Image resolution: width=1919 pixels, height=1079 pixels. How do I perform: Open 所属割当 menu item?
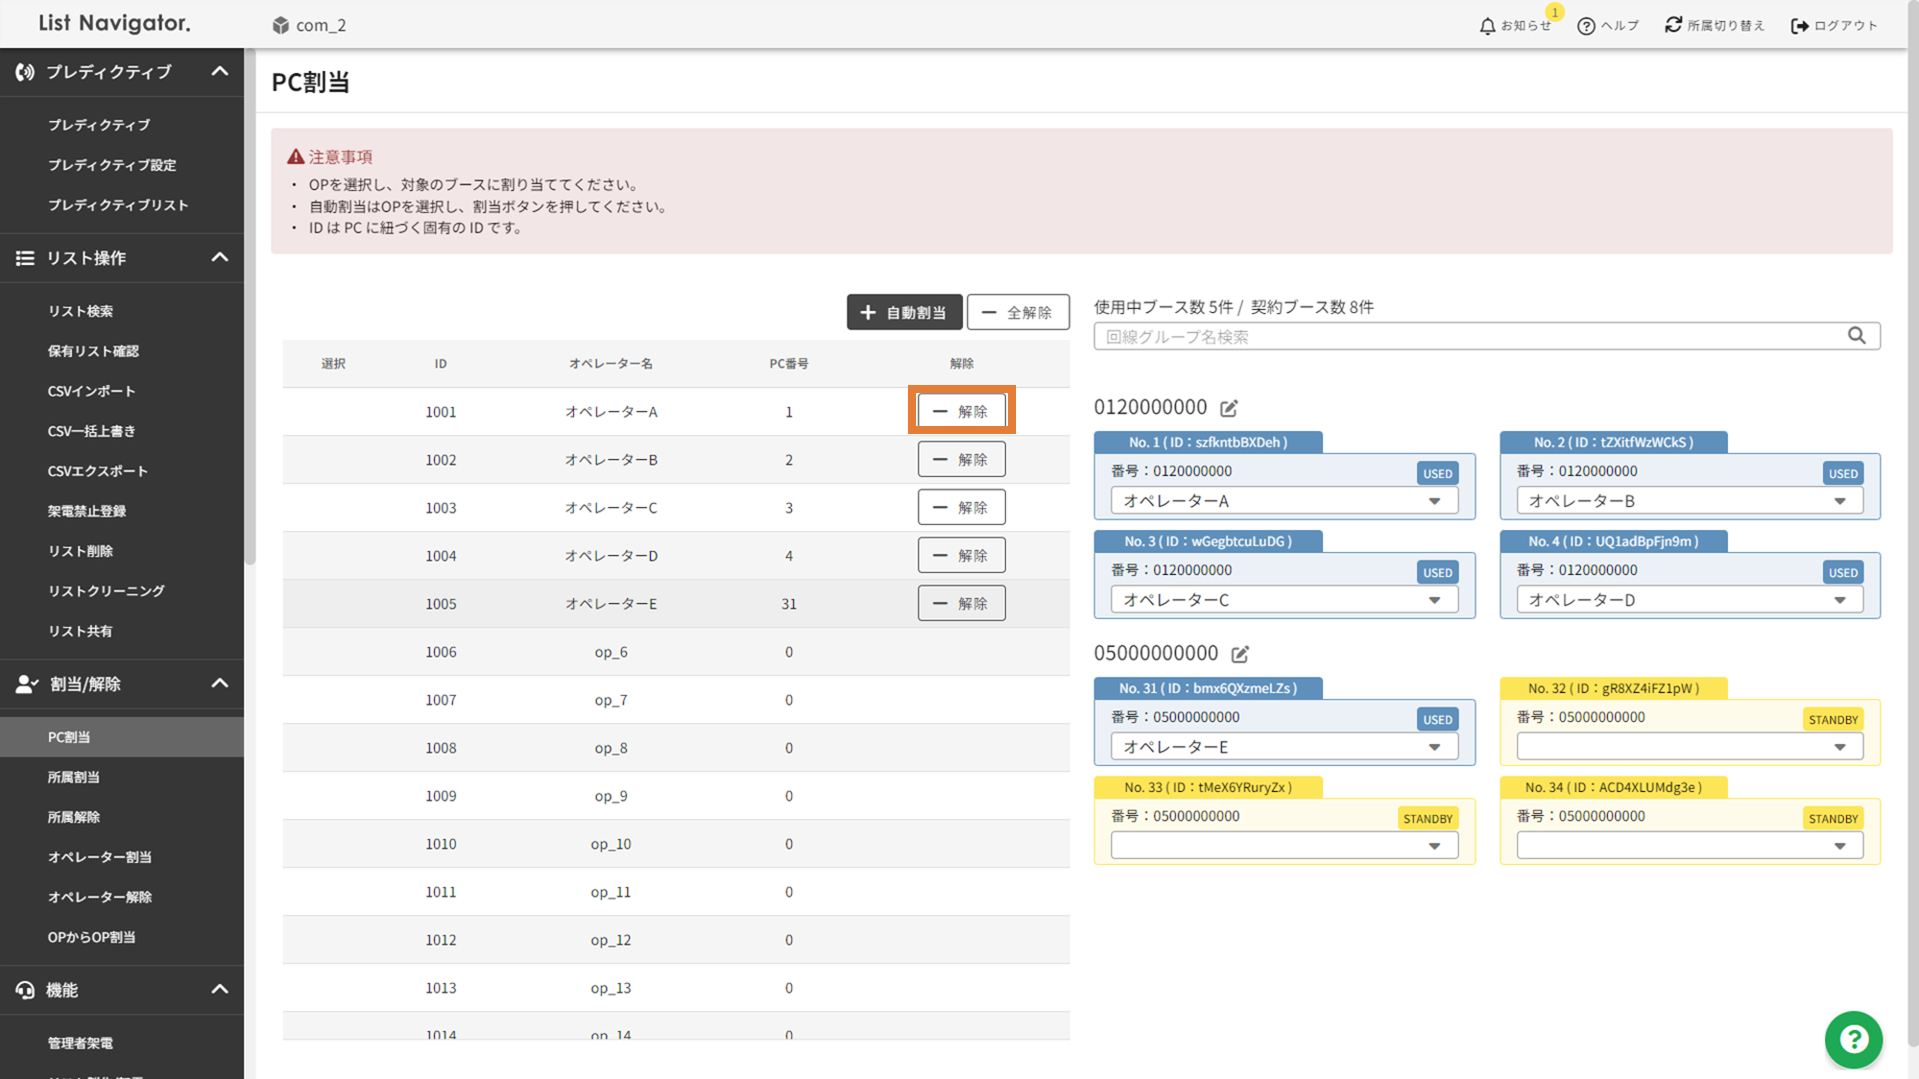point(74,777)
